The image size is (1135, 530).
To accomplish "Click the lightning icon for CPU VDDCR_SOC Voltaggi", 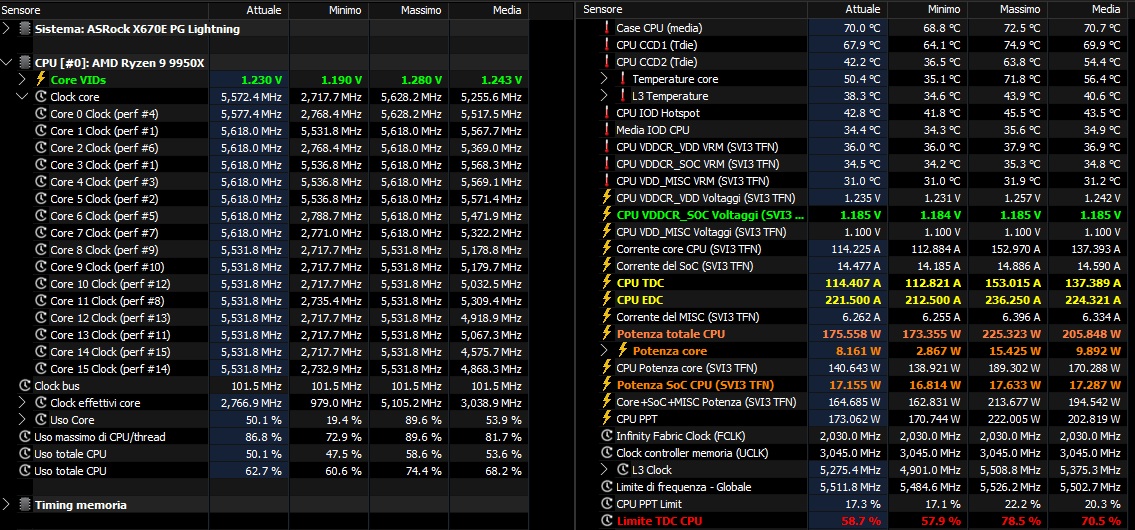I will coord(607,215).
